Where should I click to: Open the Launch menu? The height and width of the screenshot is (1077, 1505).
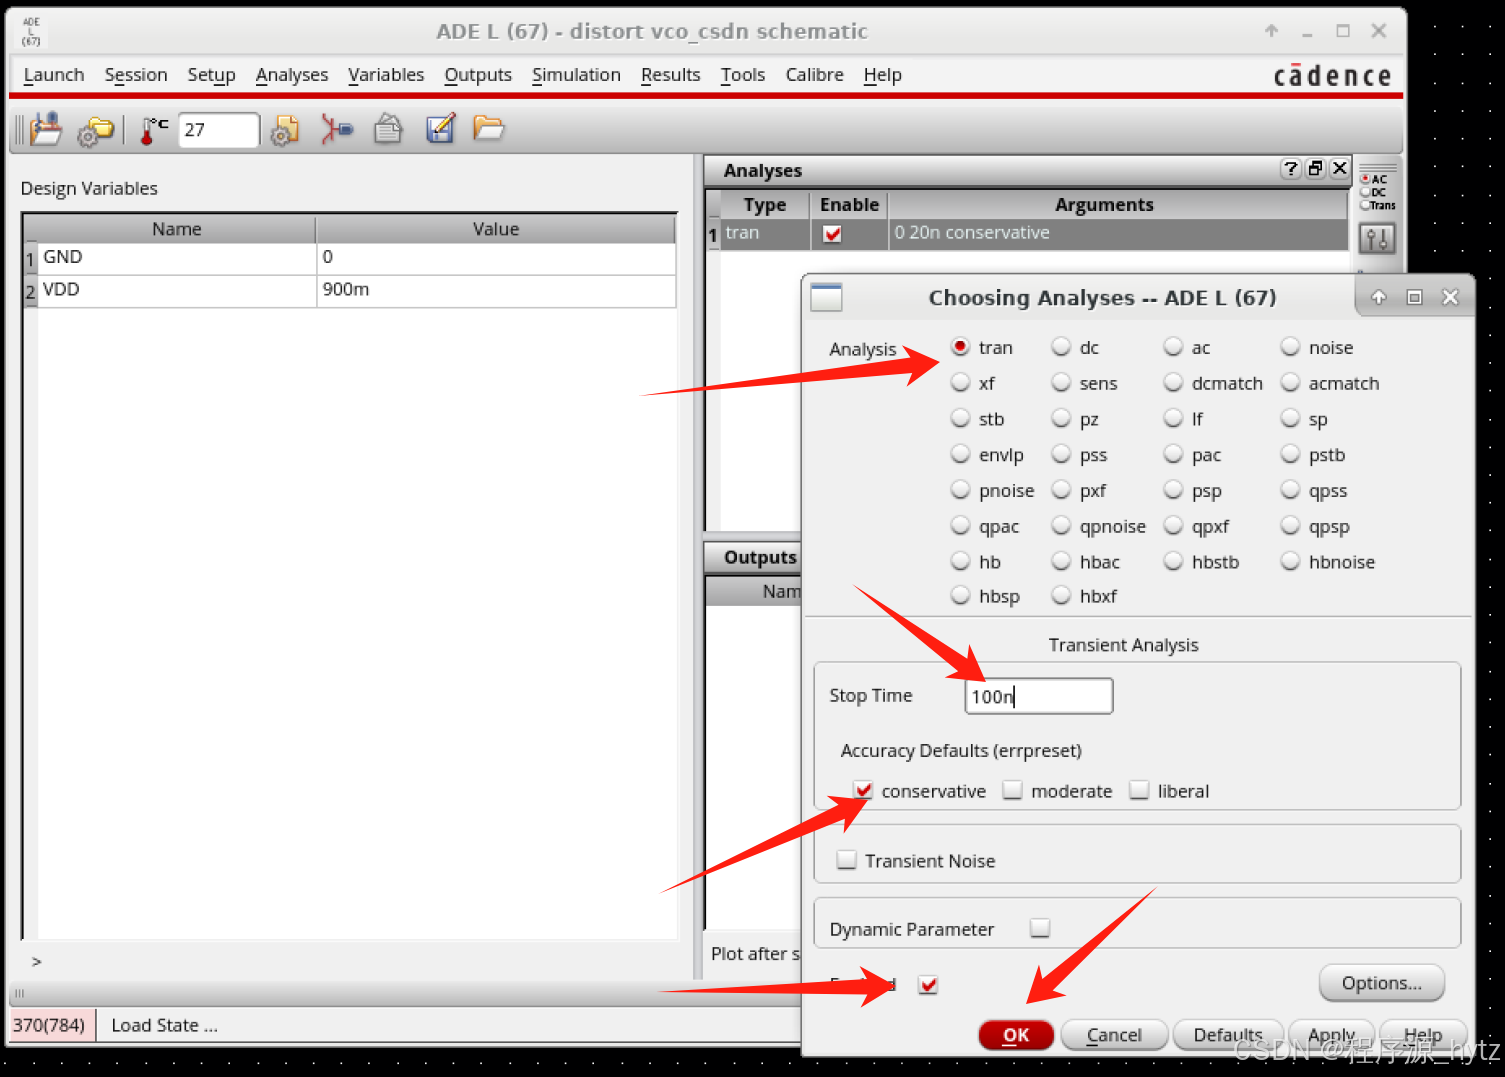pyautogui.click(x=54, y=75)
